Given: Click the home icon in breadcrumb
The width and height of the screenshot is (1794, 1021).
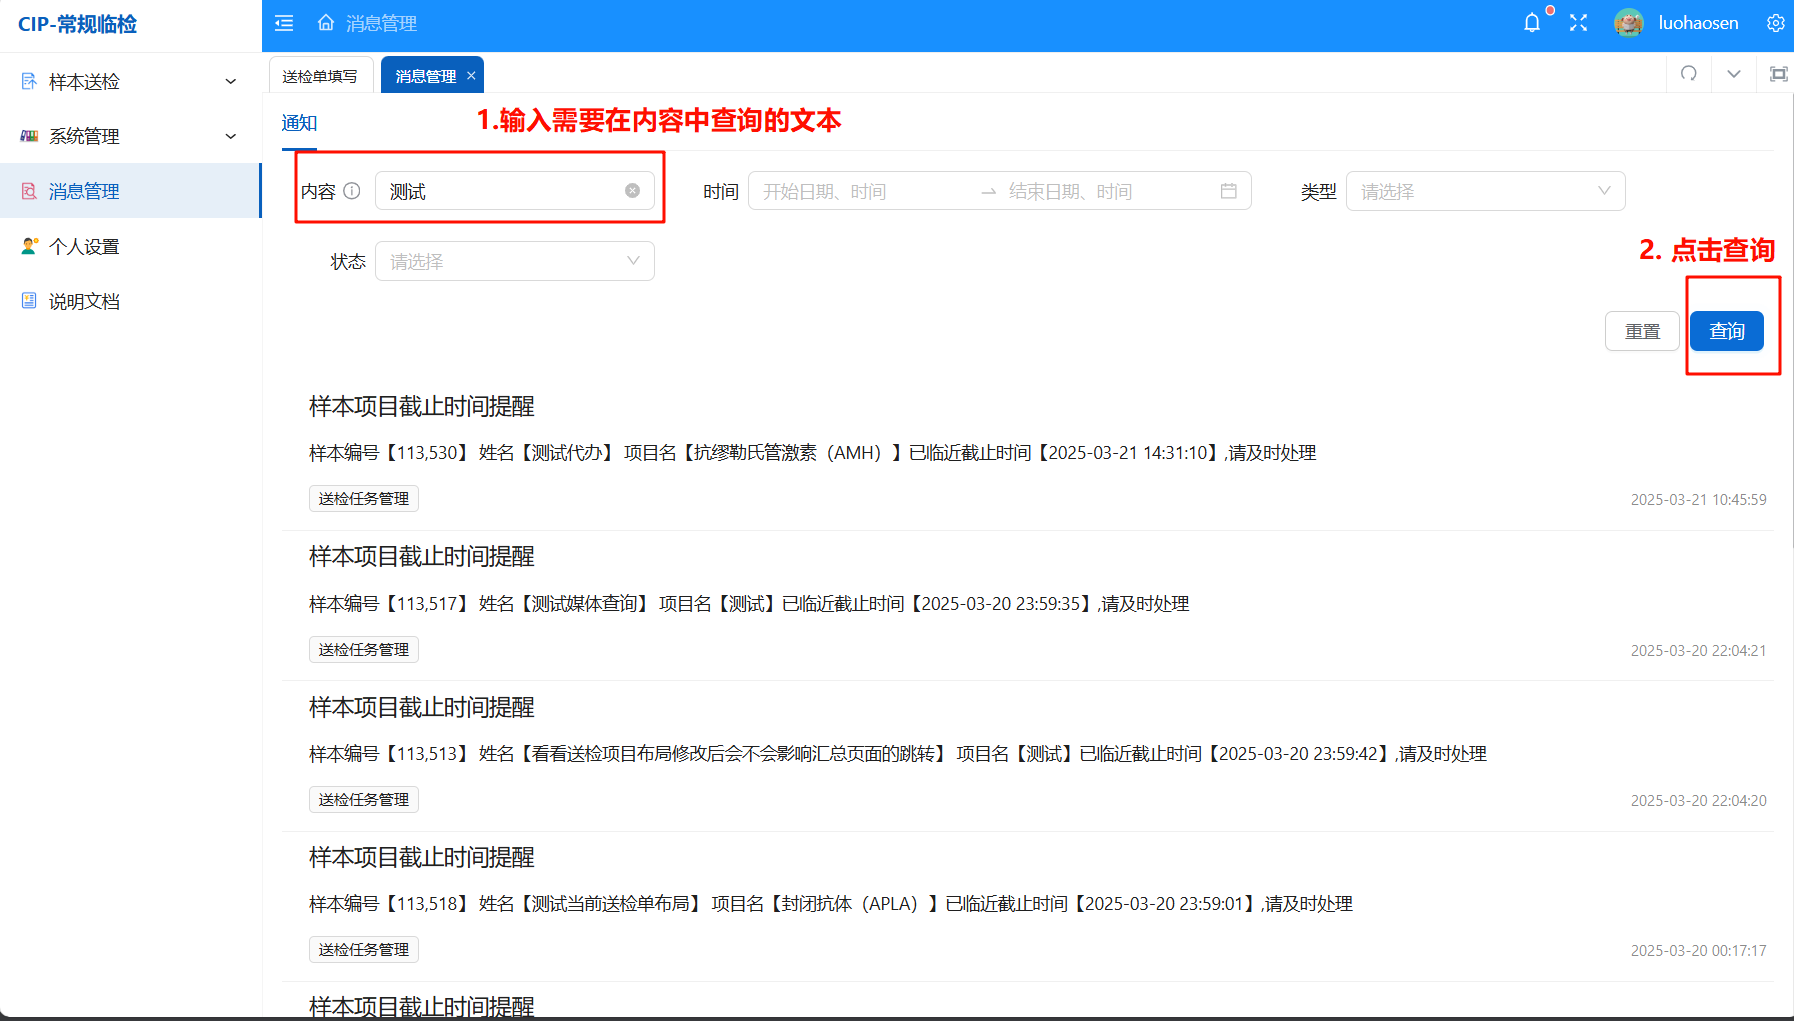Looking at the screenshot, I should (x=326, y=23).
